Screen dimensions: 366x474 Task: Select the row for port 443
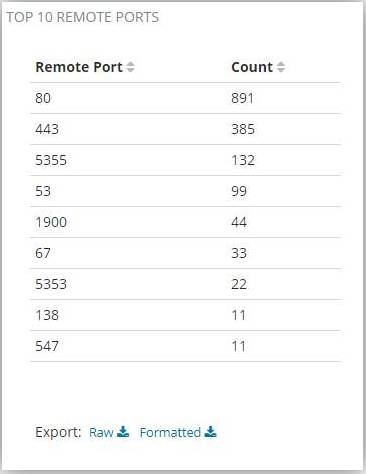coord(186,129)
